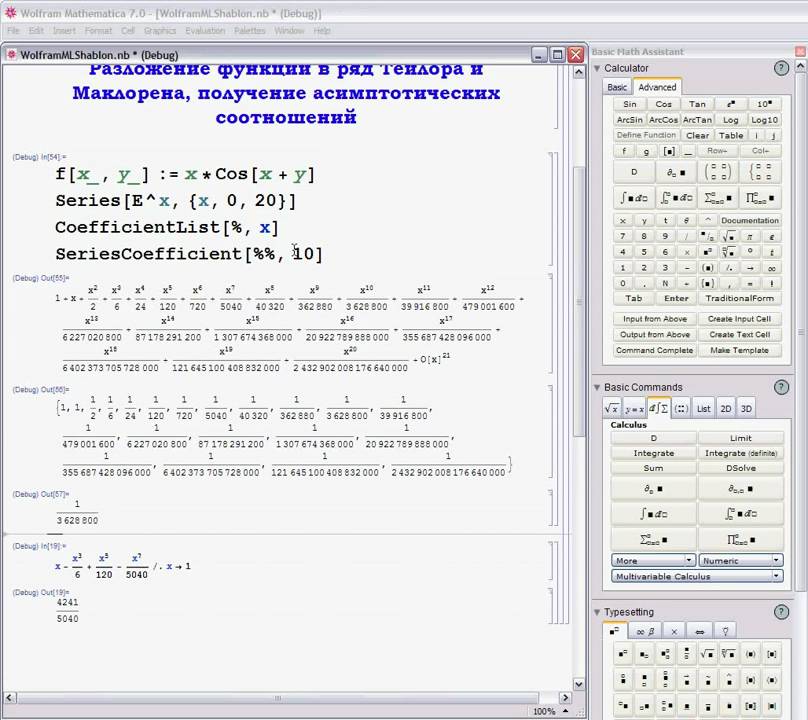Collapse the Basic Commands section
The height and width of the screenshot is (720, 808).
[597, 387]
